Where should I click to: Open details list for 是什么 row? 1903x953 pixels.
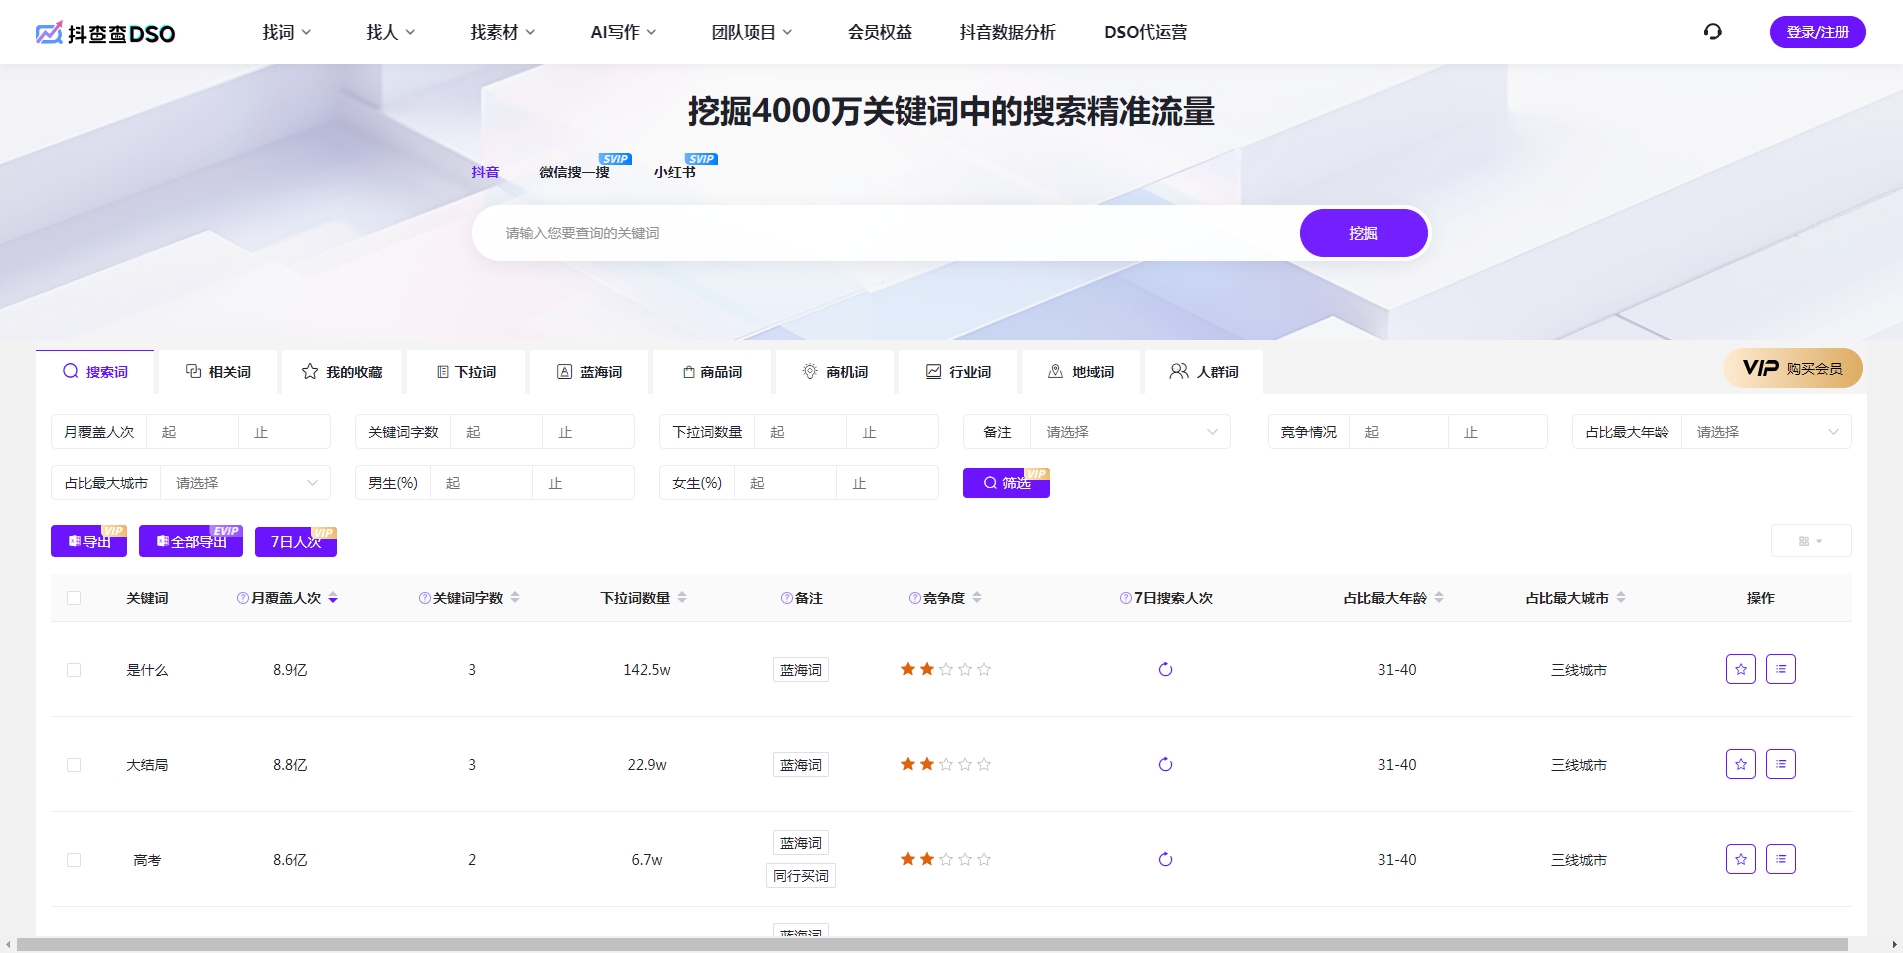point(1780,669)
